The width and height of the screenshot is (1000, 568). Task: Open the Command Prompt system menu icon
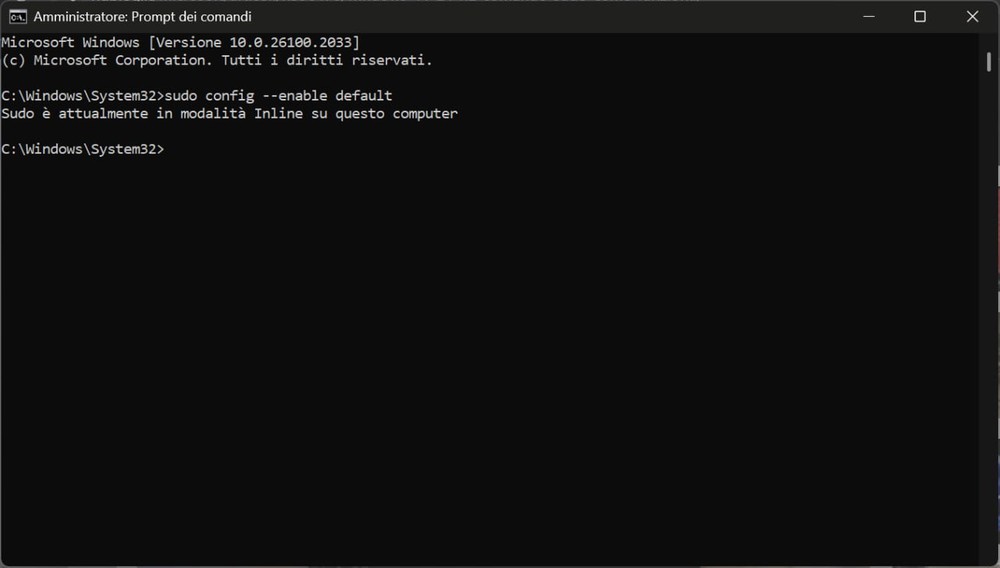tap(17, 17)
